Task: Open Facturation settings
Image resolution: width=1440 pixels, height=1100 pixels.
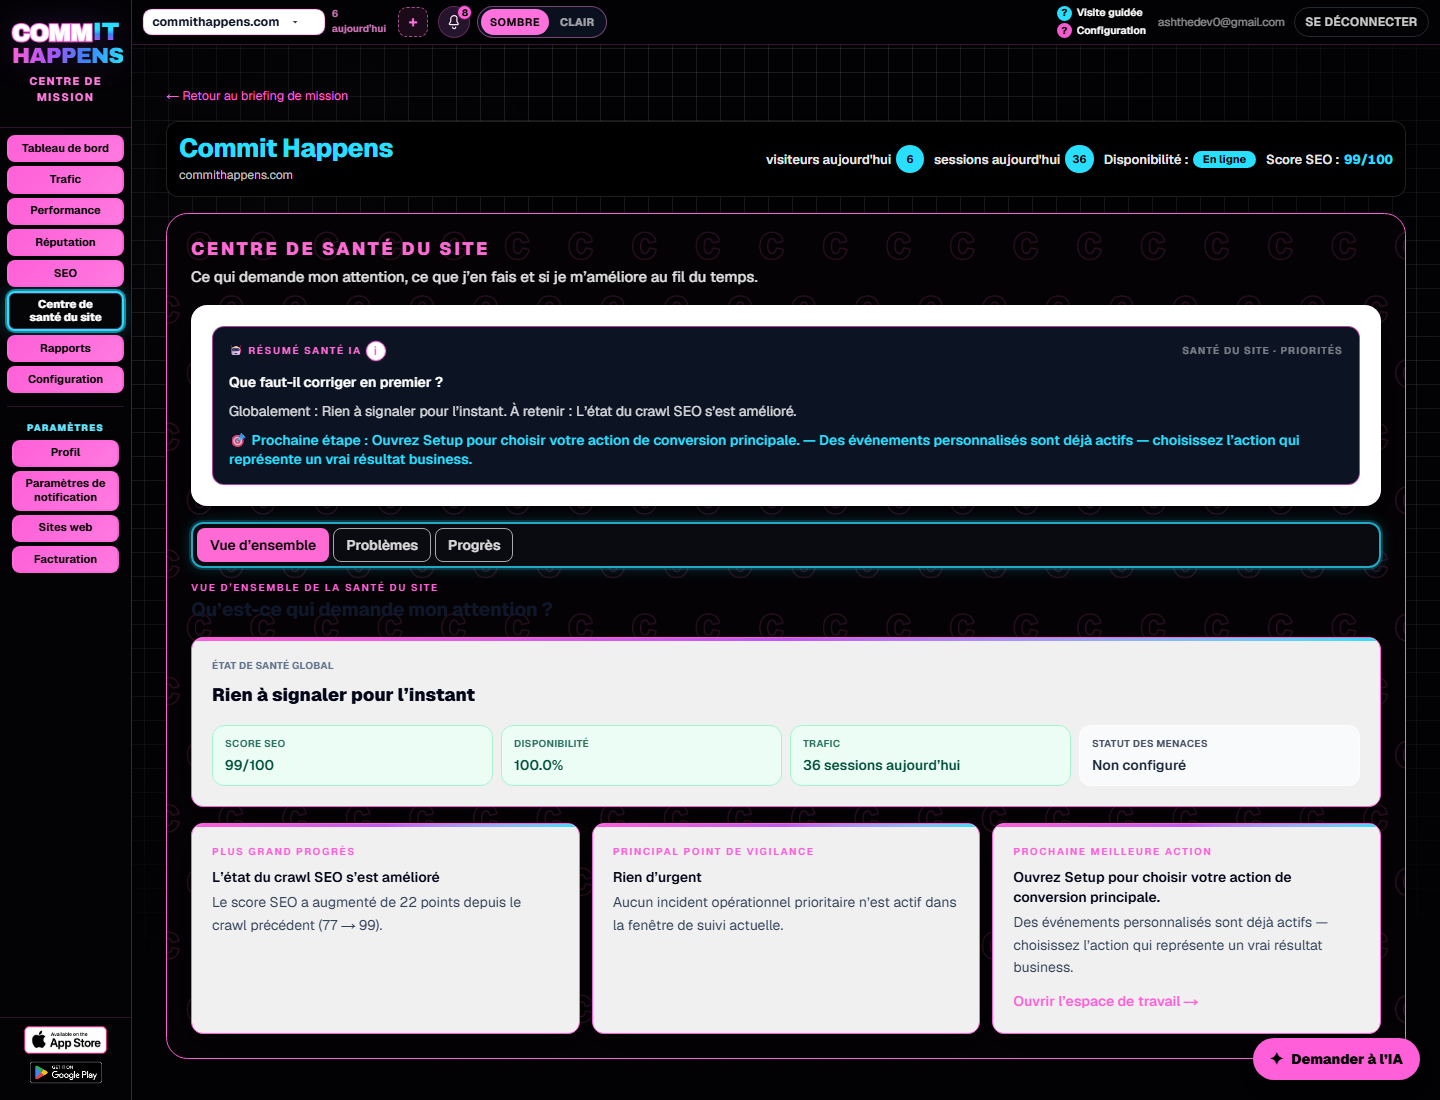Action: tap(65, 559)
